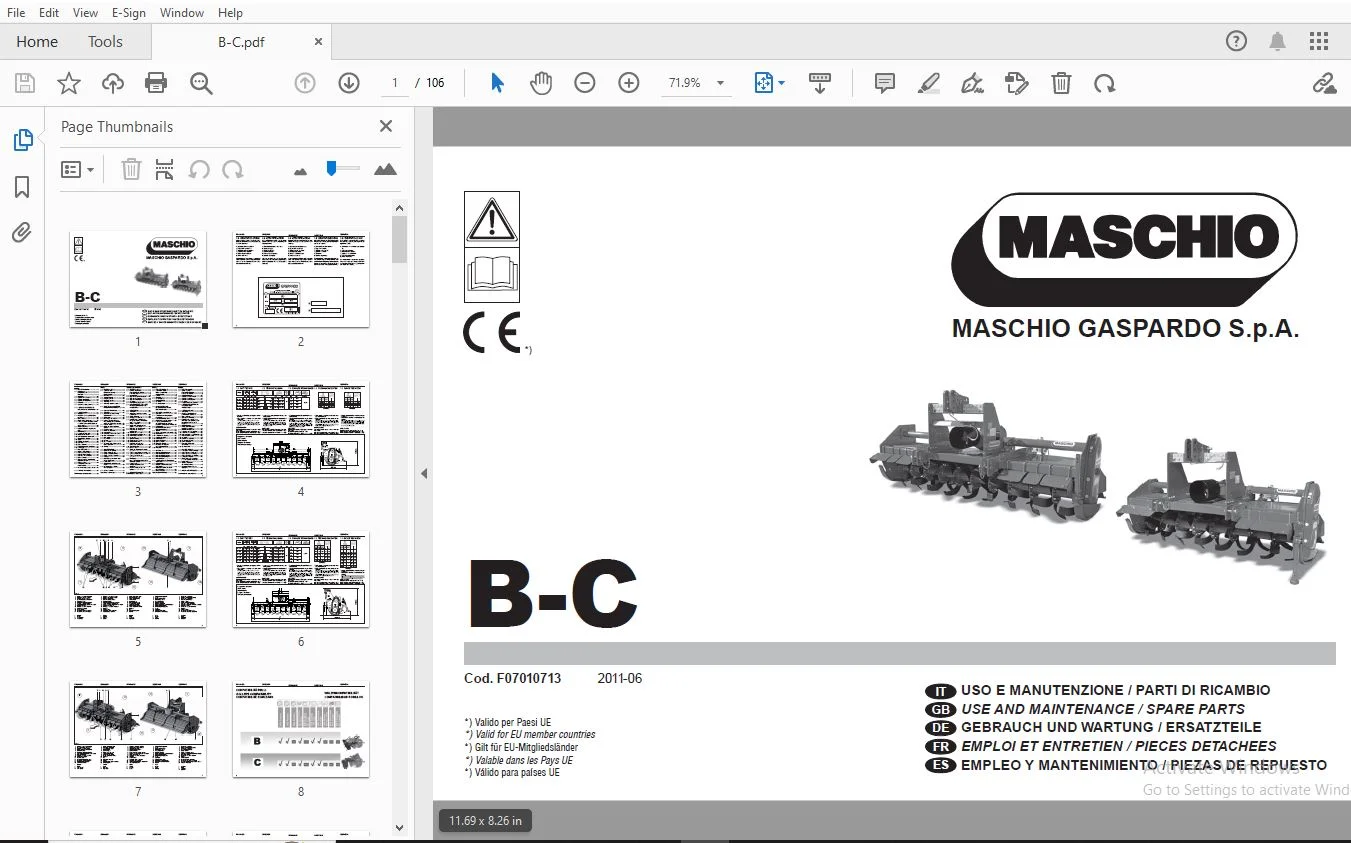Open the View menu

(x=86, y=12)
